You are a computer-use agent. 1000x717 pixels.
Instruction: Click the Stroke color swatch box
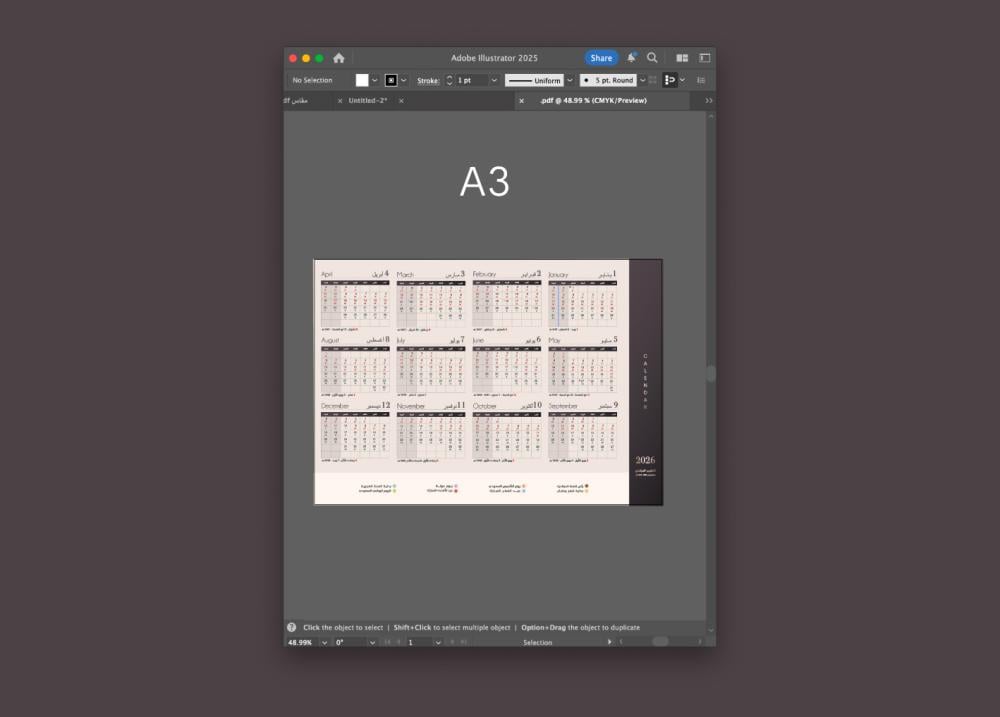click(391, 80)
